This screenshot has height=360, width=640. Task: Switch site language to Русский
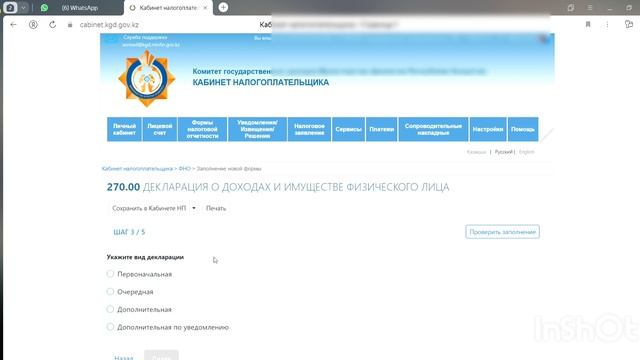point(503,152)
